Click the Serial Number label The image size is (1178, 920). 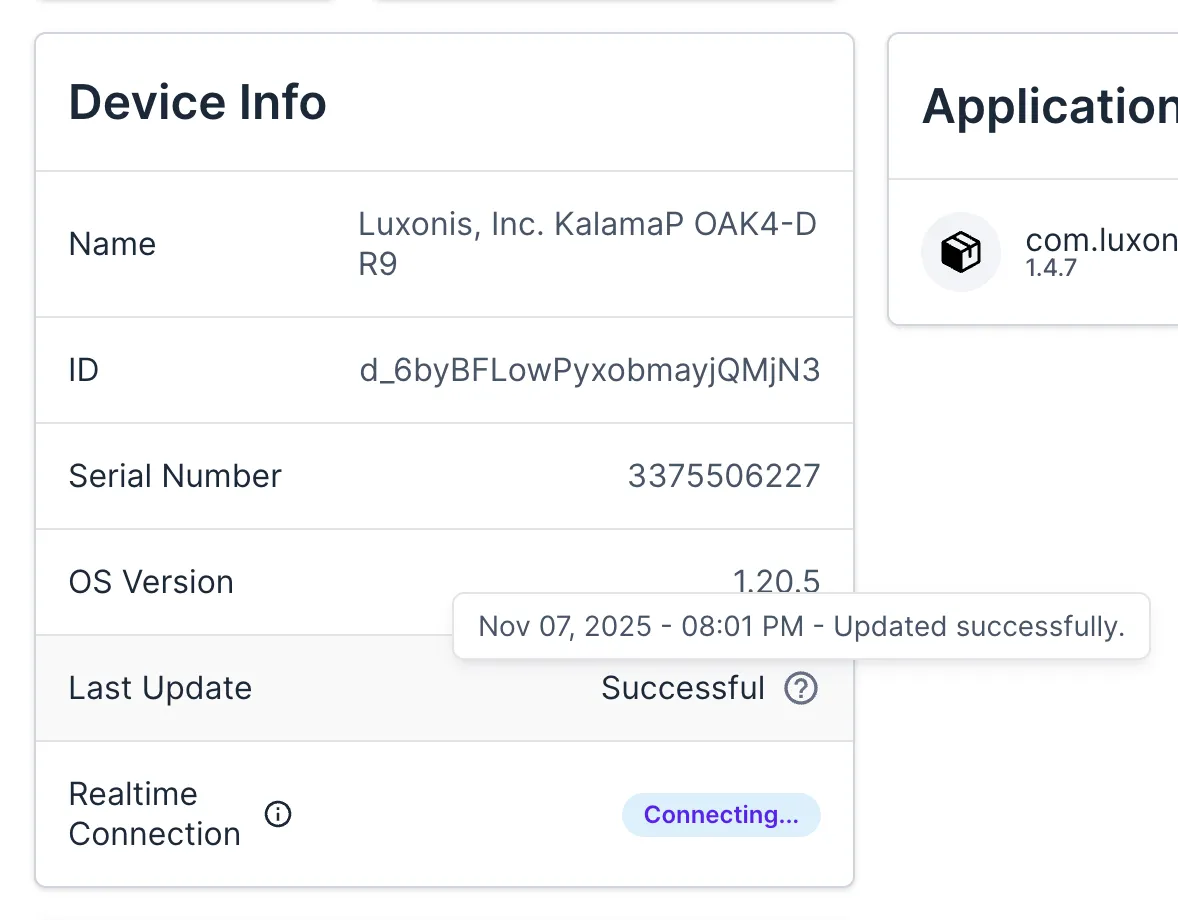[x=175, y=476]
